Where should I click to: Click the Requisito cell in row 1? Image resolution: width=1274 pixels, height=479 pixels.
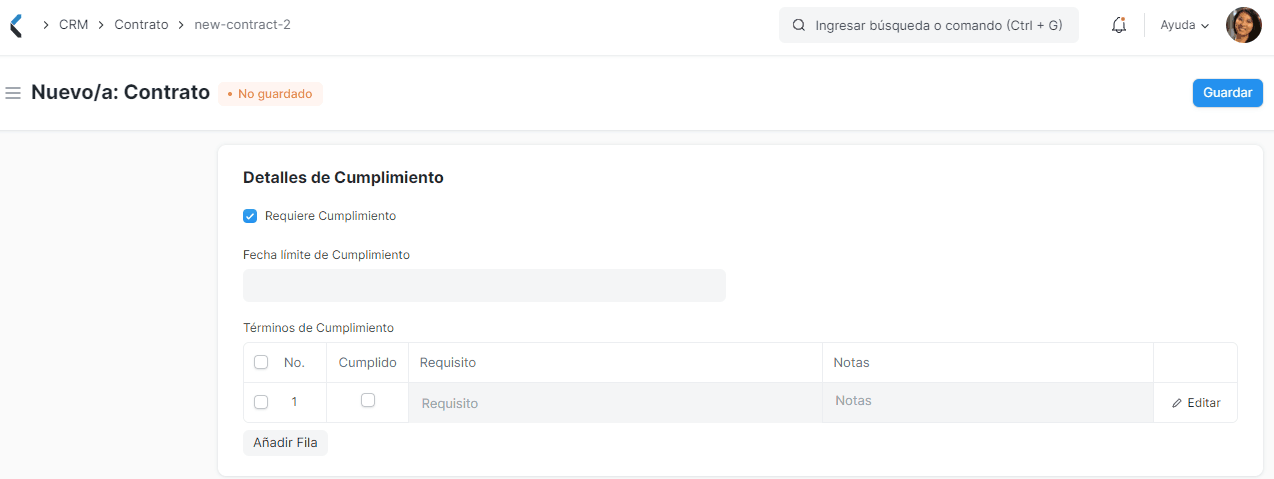tap(615, 403)
